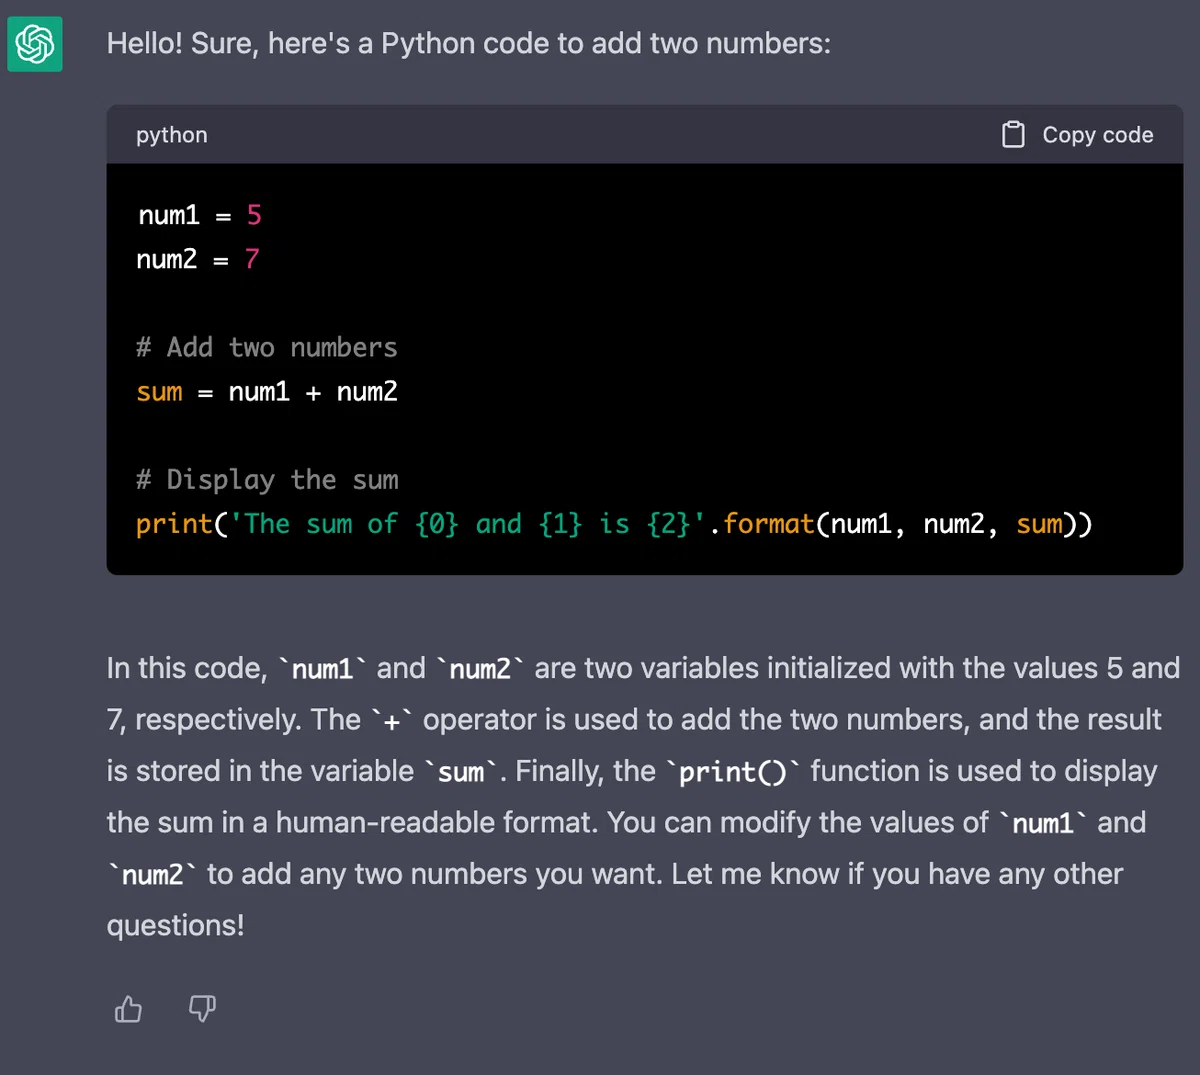Click the word questions! in the explanation
Viewport: 1200px width, 1075px height.
tap(175, 926)
